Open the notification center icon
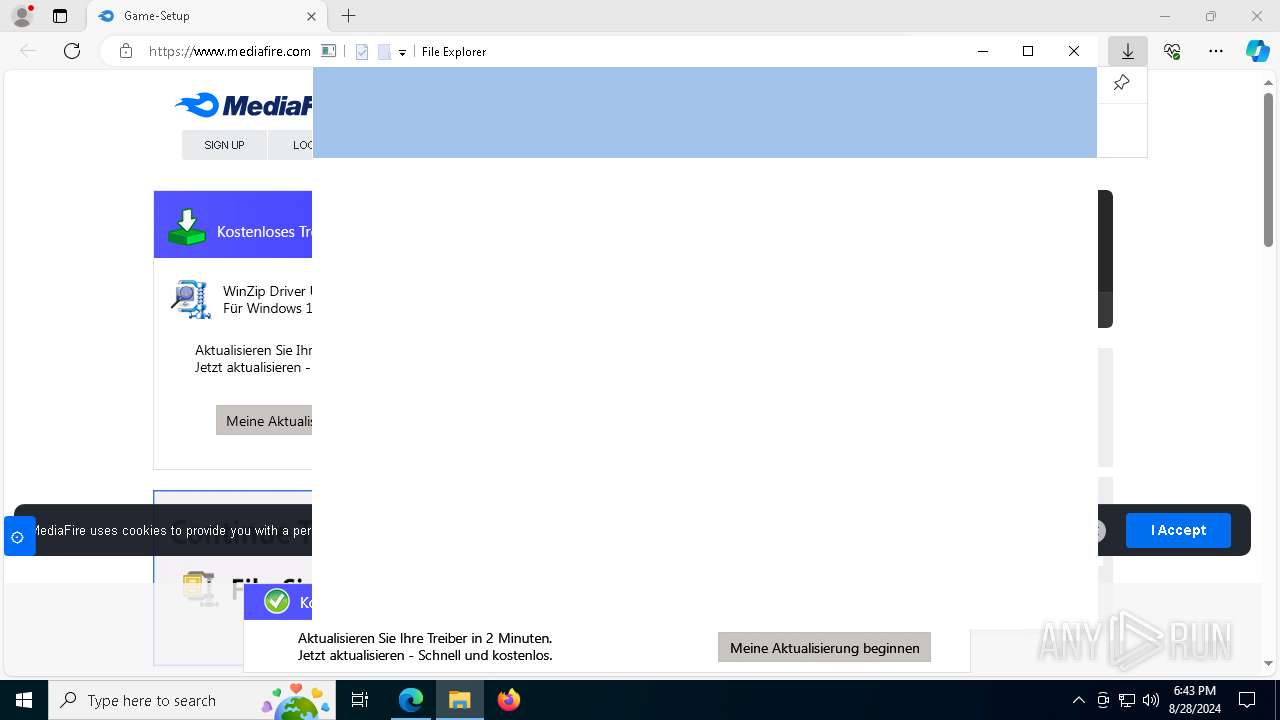Viewport: 1280px width, 720px height. [x=1247, y=700]
